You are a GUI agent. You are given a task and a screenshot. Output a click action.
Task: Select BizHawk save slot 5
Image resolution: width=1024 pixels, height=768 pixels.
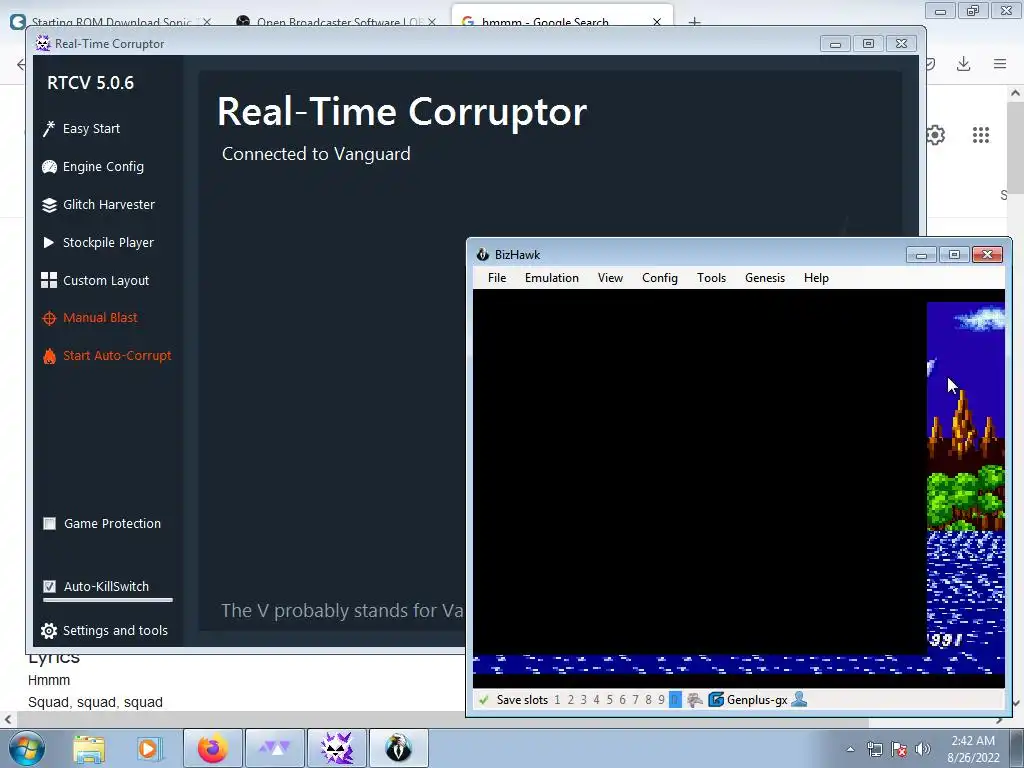[x=609, y=700]
